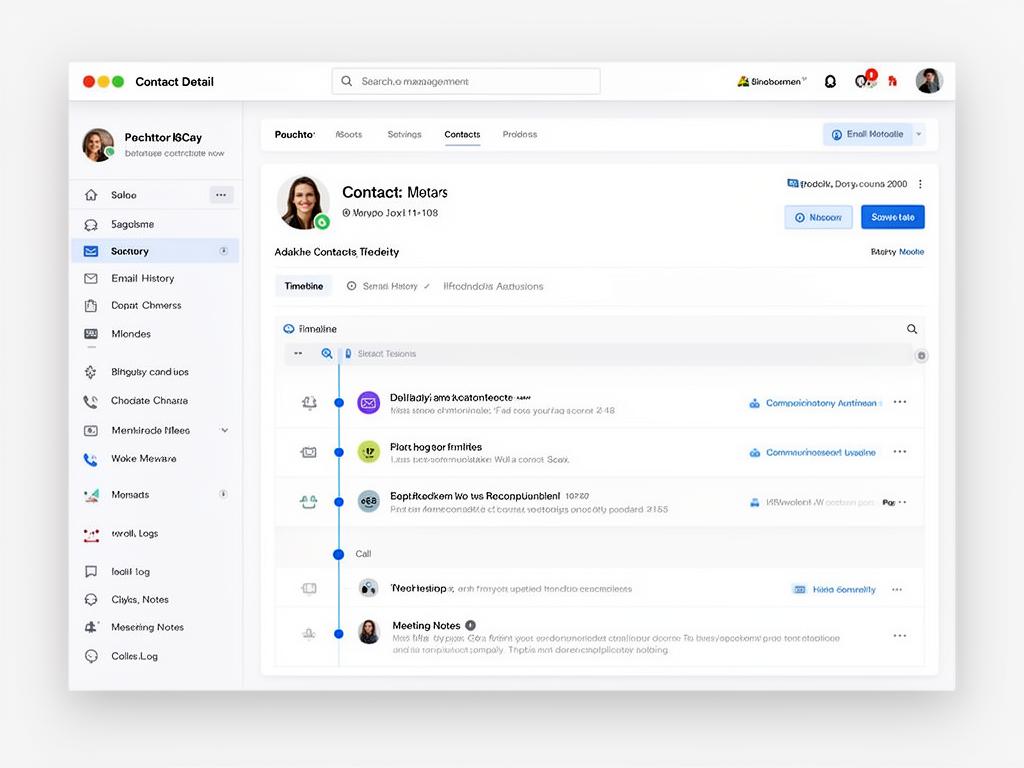Click the search field in the top bar
The width and height of the screenshot is (1024, 768).
click(466, 82)
